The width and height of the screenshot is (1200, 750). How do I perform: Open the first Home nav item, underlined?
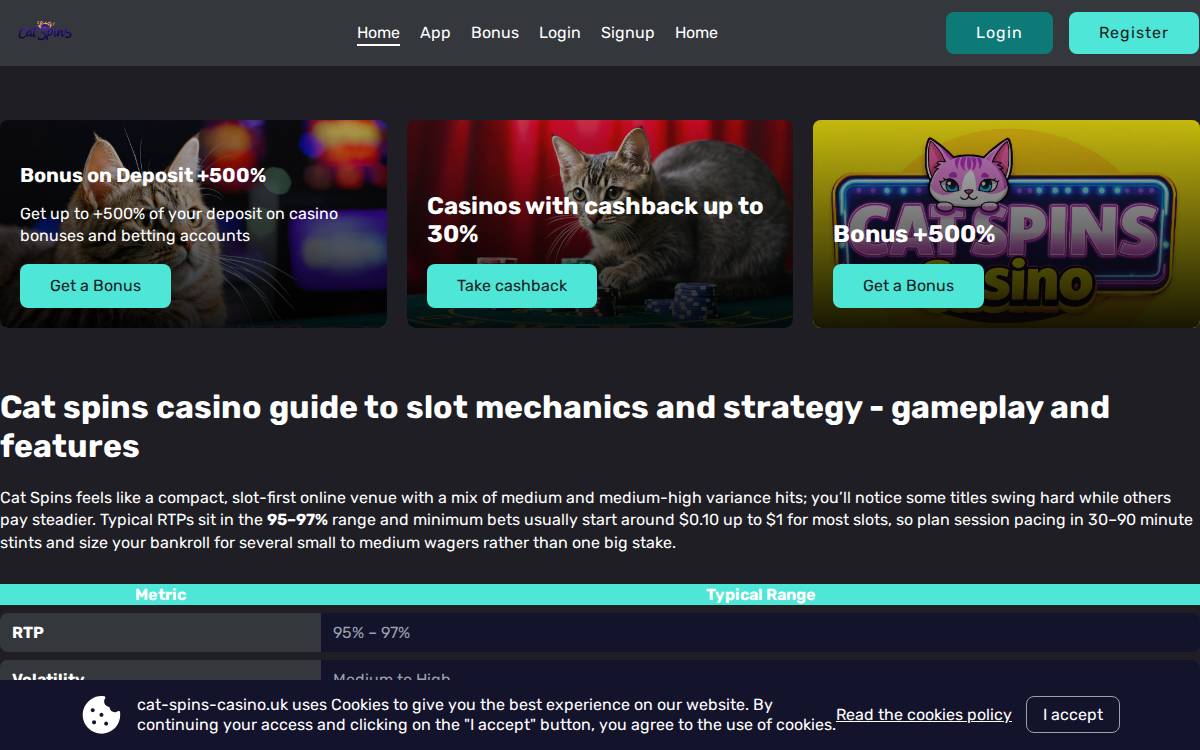378,32
